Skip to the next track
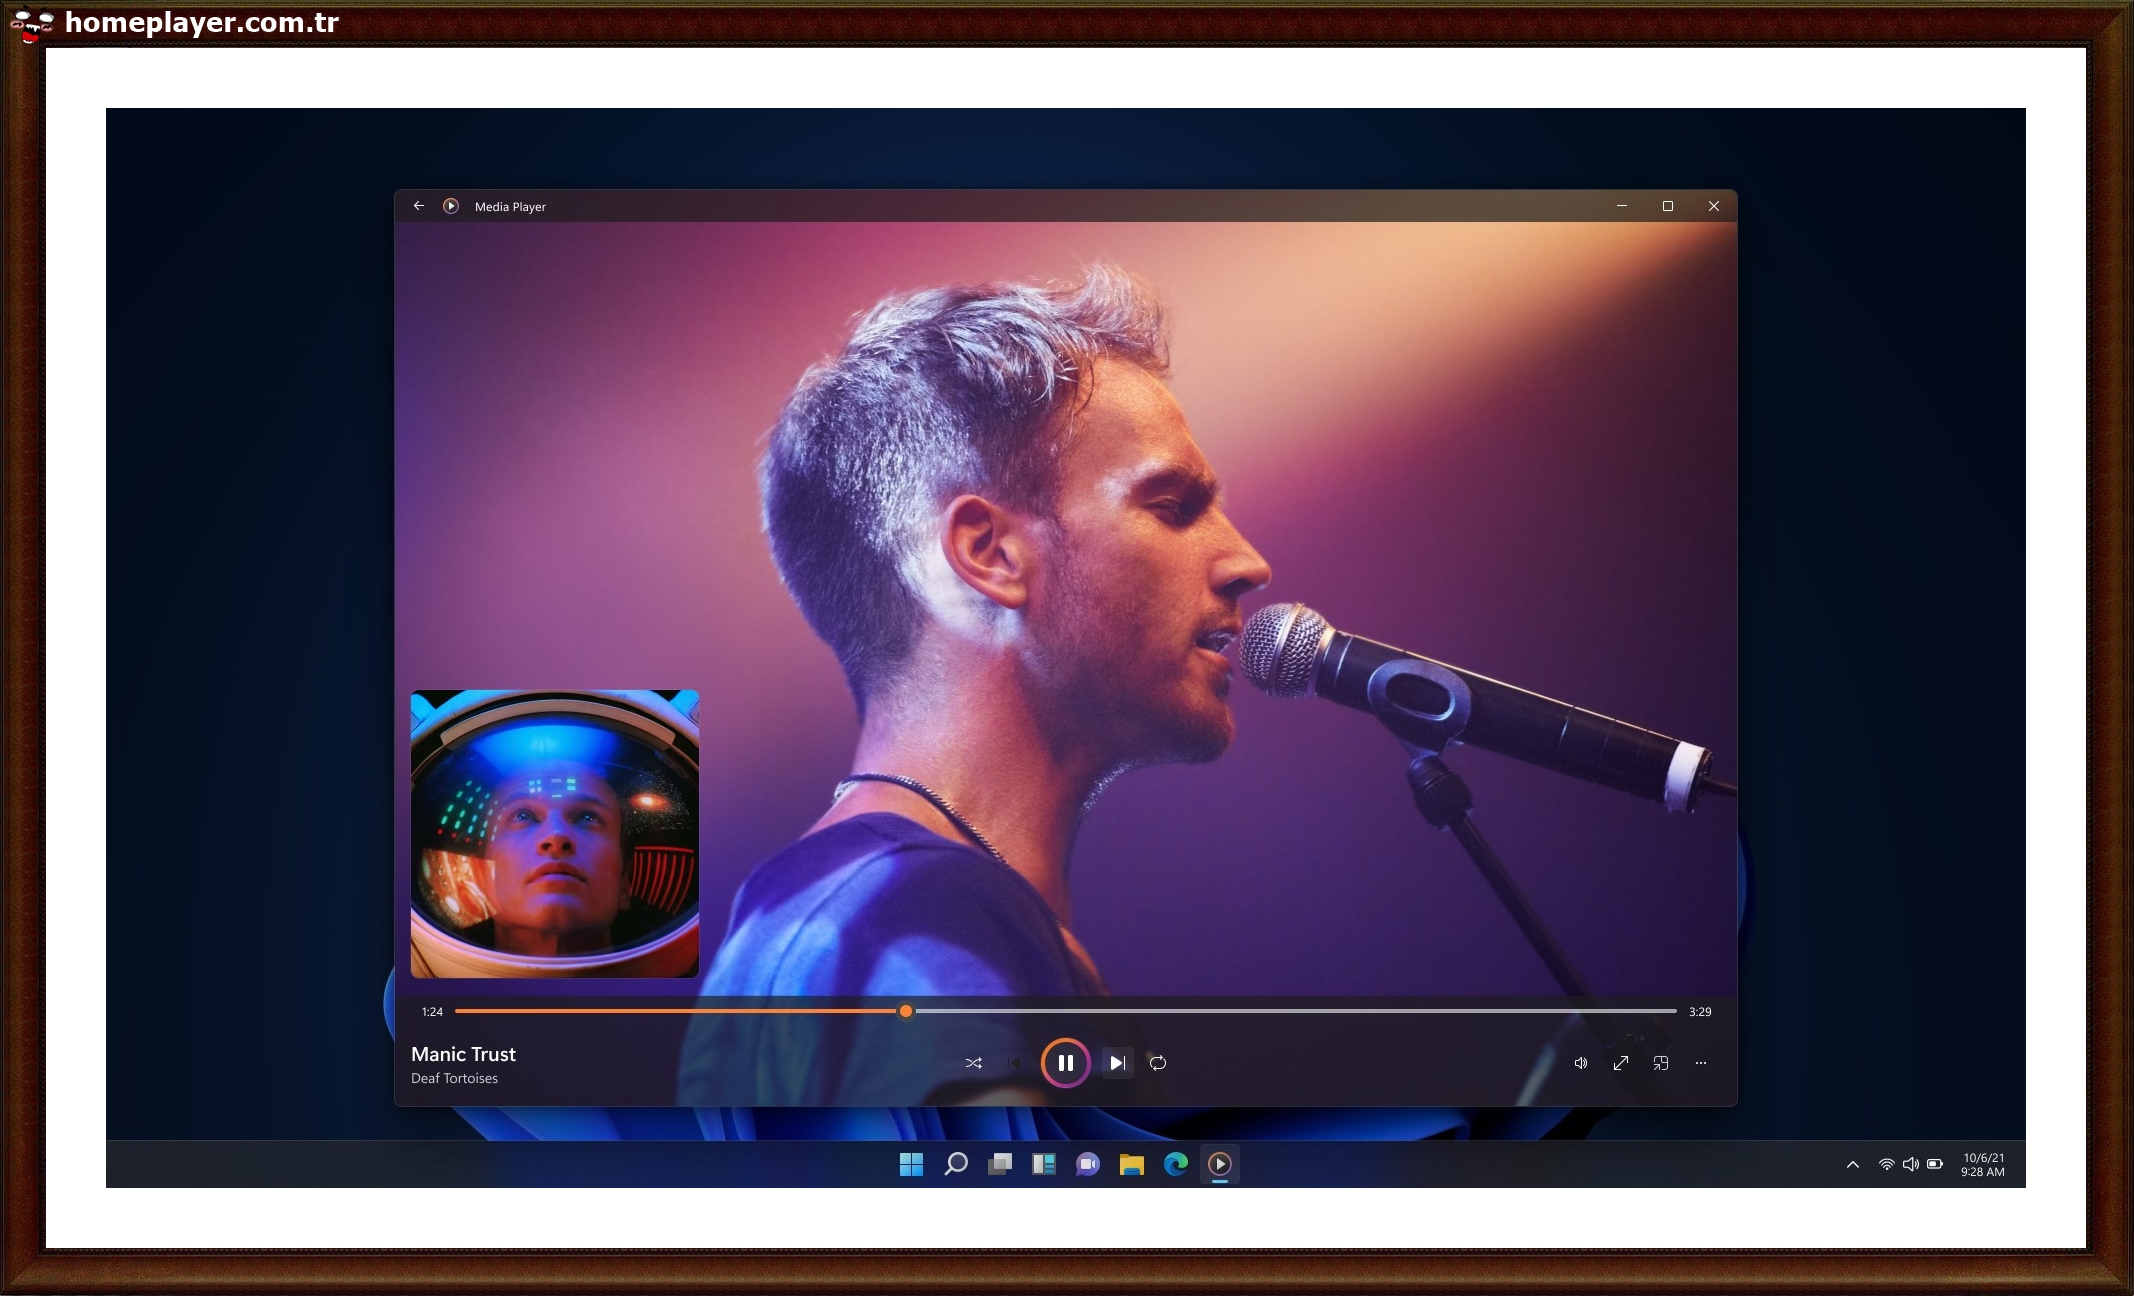 tap(1117, 1063)
